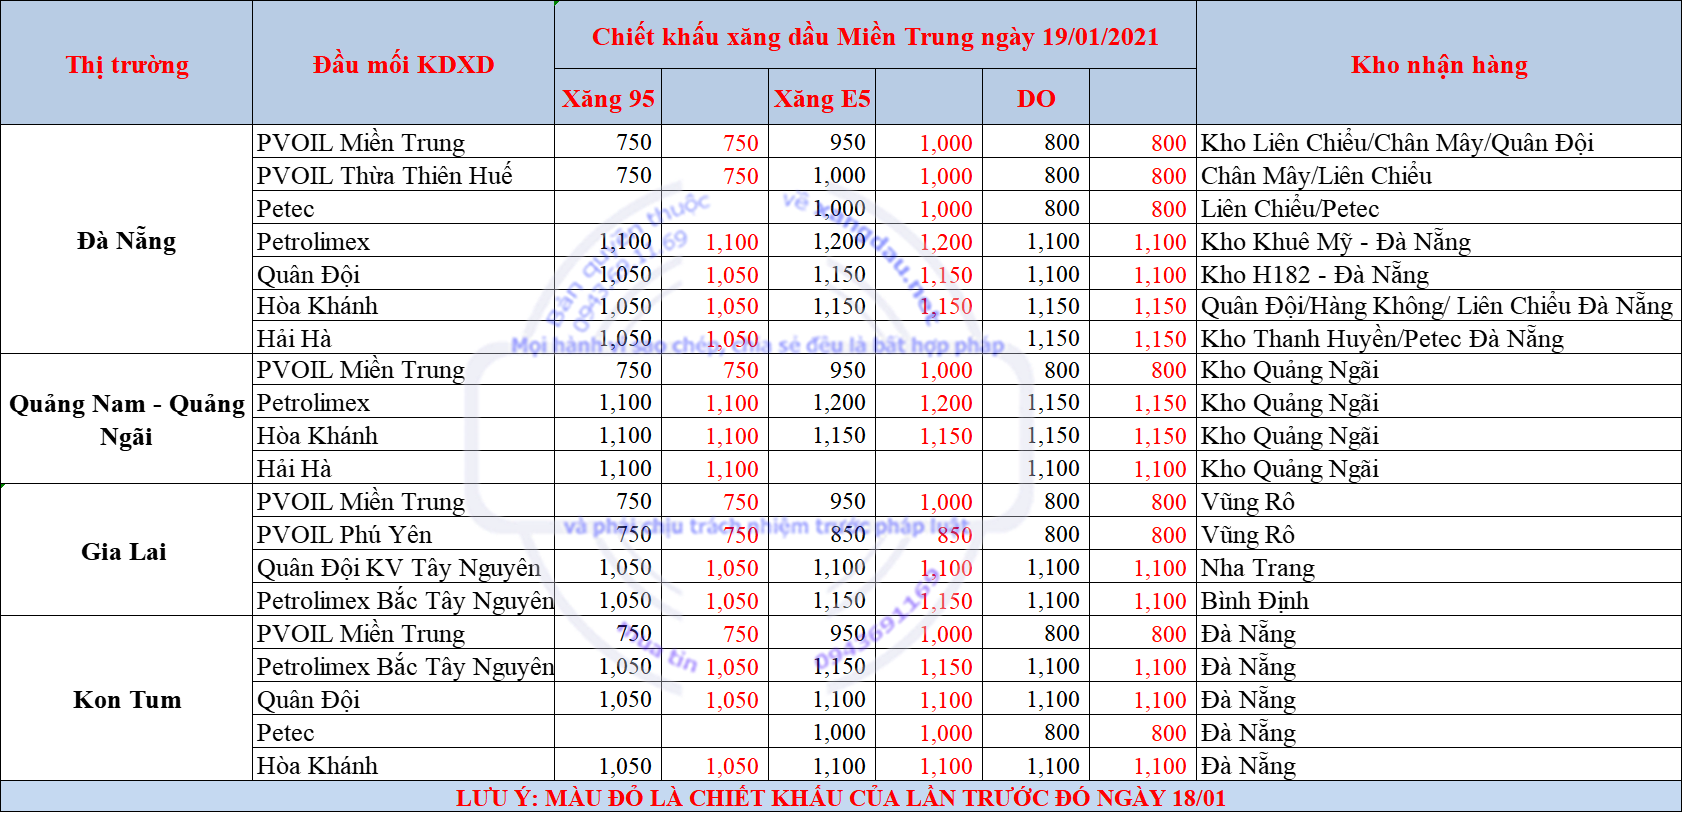The height and width of the screenshot is (813, 1683).
Task: Select the 'Kon Tum' market cell
Action: pyautogui.click(x=127, y=700)
